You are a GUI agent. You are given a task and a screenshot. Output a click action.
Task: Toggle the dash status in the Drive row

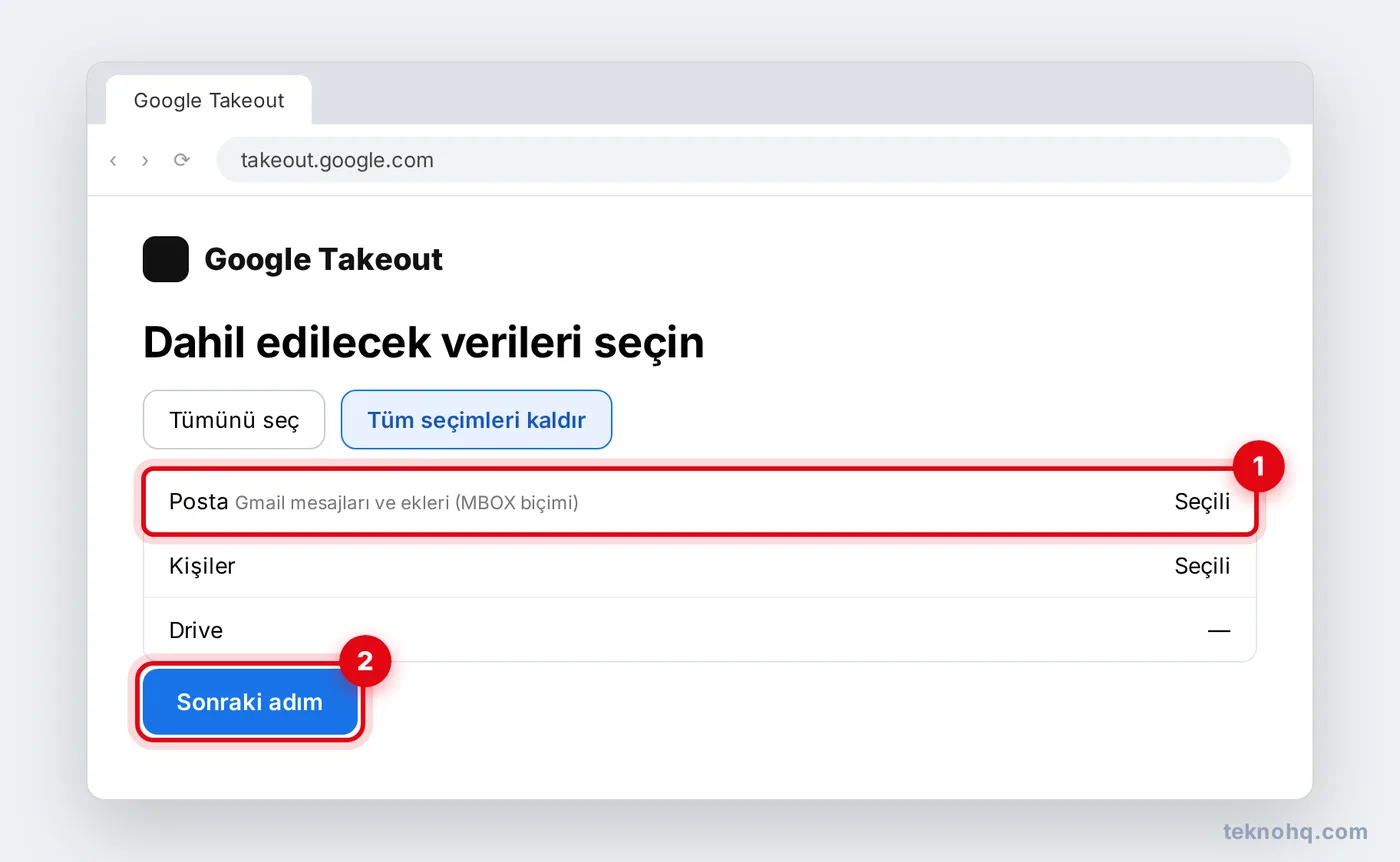pos(1219,630)
